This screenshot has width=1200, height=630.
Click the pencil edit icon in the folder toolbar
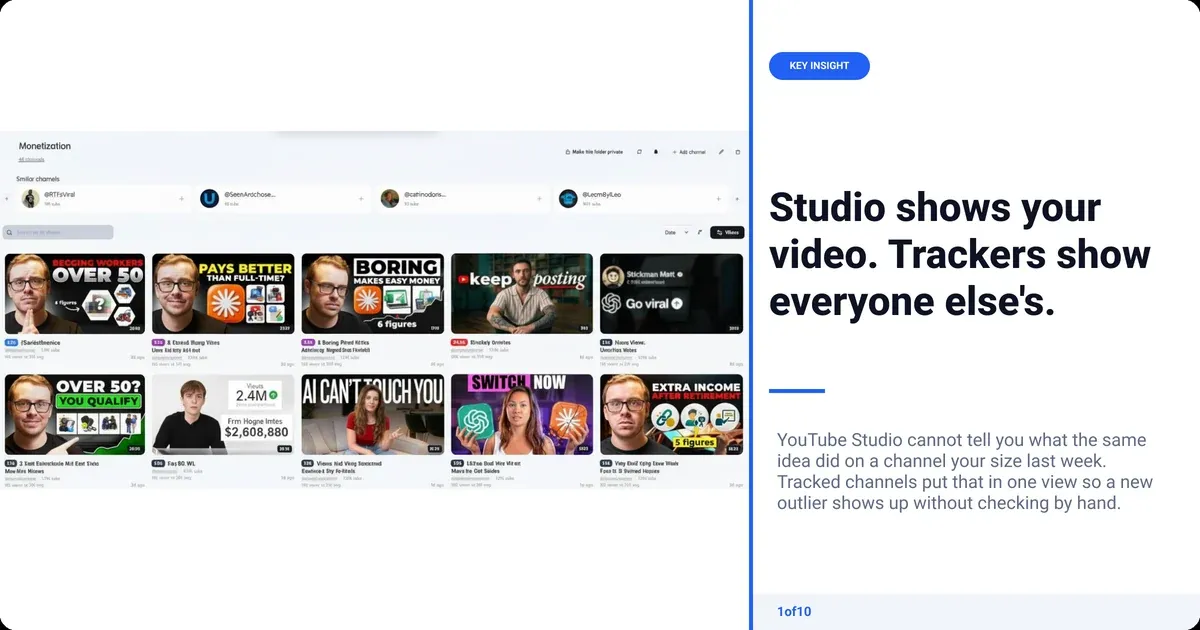click(x=721, y=152)
